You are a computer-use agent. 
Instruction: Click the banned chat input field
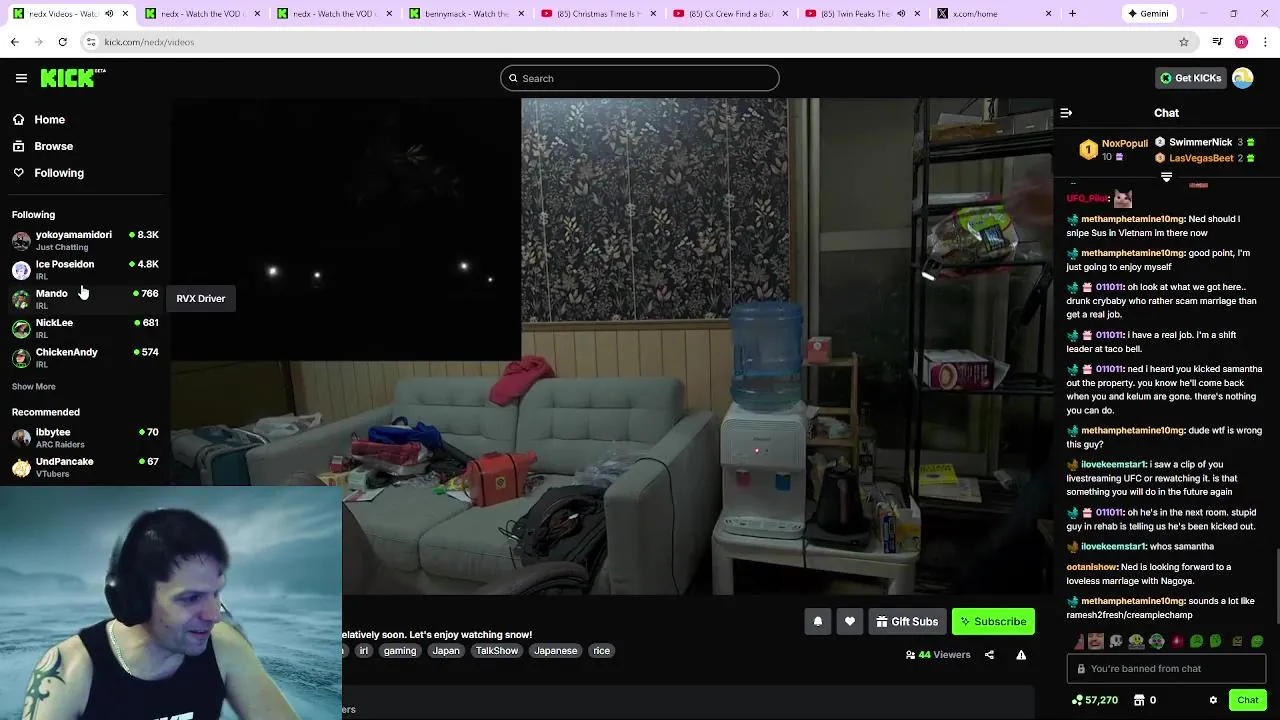click(1166, 668)
